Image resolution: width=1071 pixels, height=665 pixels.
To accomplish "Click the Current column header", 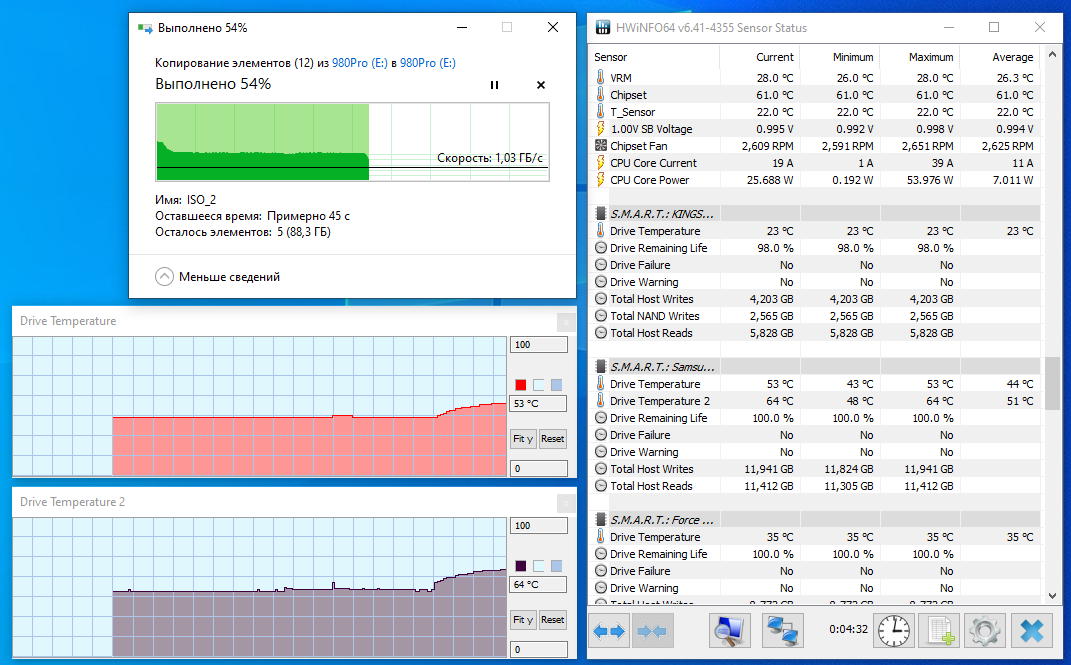I will click(759, 57).
